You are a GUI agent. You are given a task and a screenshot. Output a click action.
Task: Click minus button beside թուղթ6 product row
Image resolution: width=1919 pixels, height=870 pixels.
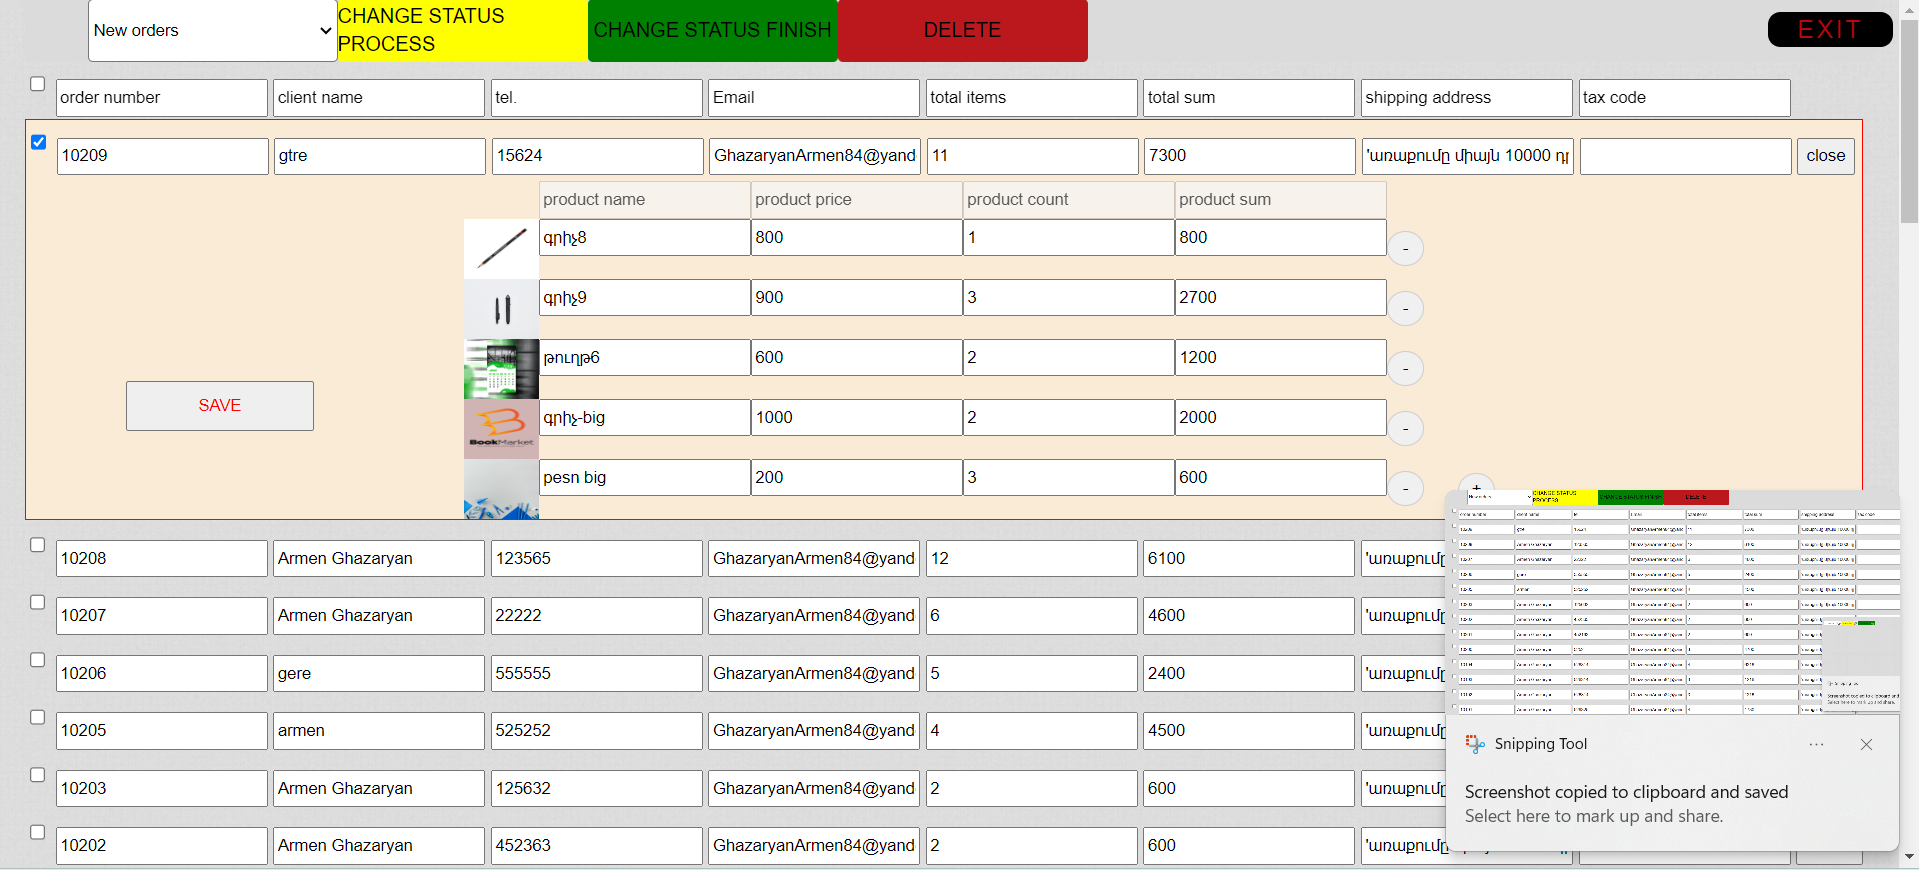1405,368
